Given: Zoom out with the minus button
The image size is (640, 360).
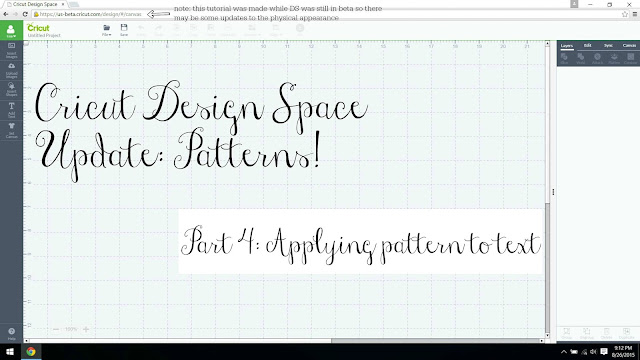Looking at the screenshot, I should pos(56,329).
